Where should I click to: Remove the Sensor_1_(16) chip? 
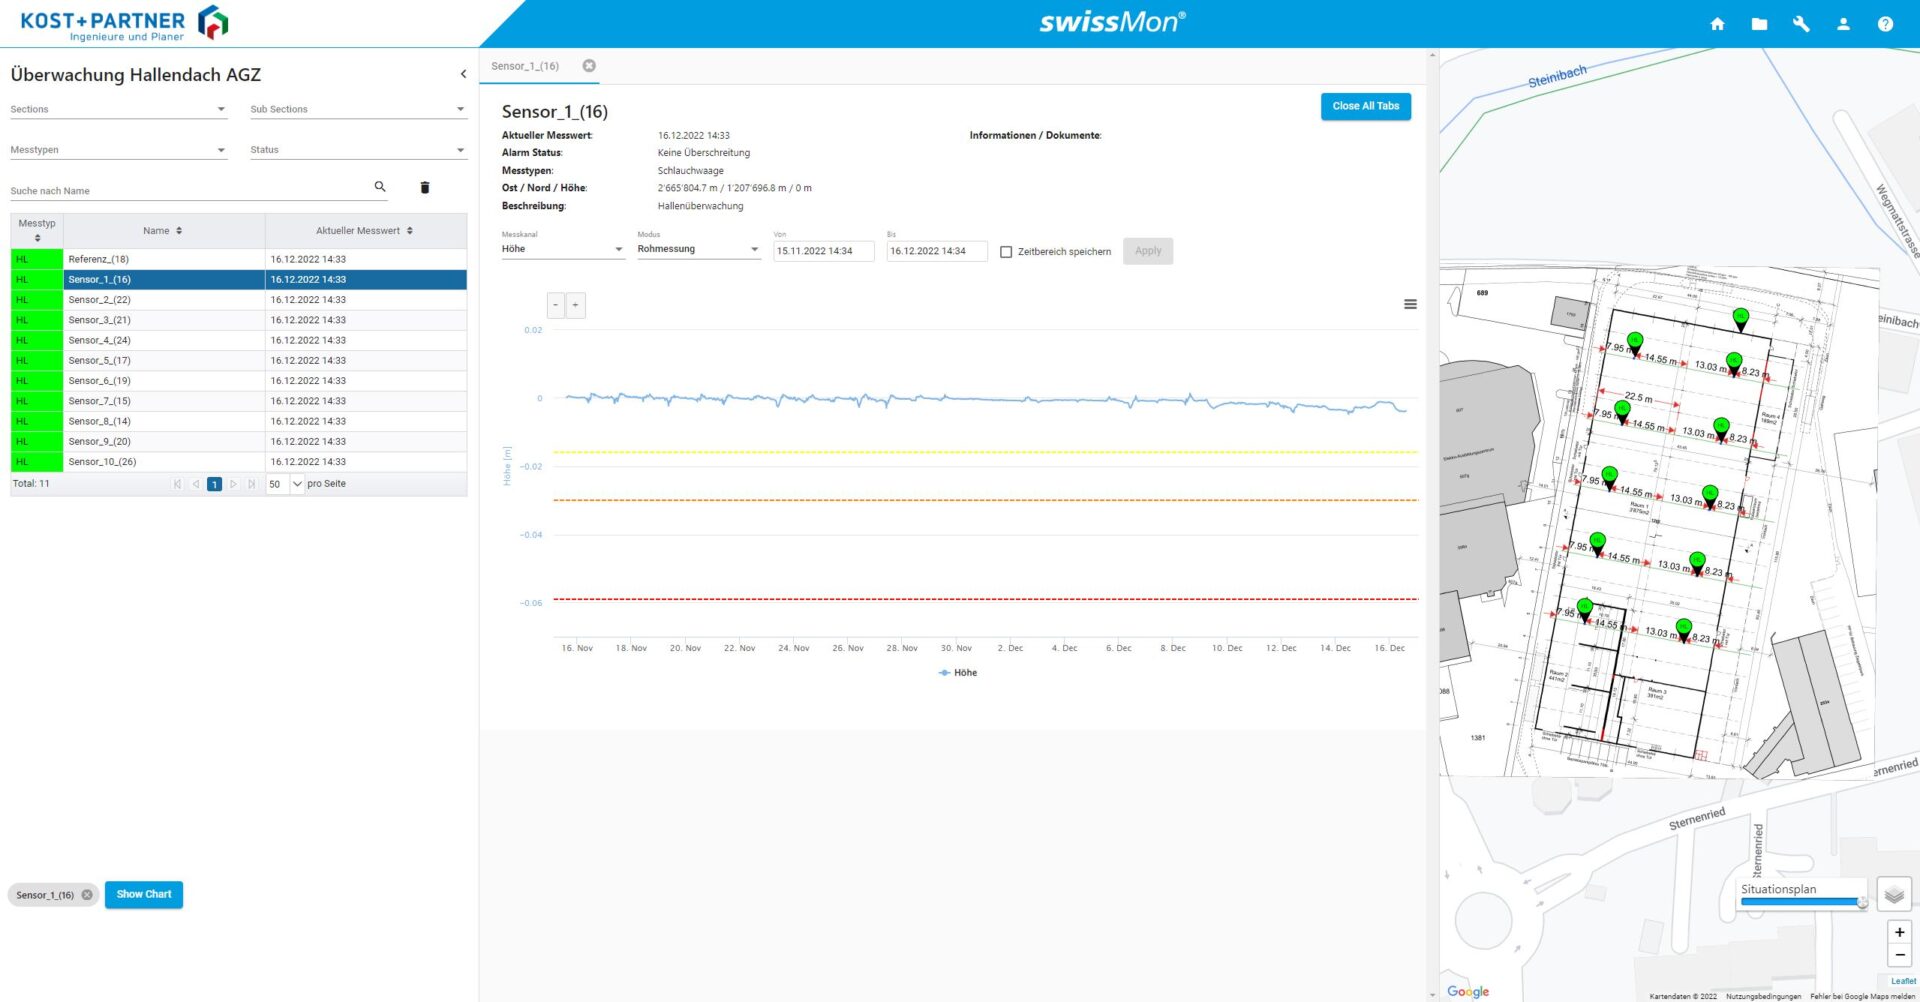point(87,895)
